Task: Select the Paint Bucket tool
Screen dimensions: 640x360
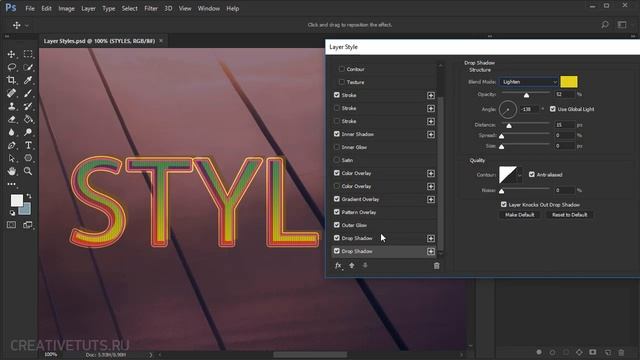Action: pos(28,120)
